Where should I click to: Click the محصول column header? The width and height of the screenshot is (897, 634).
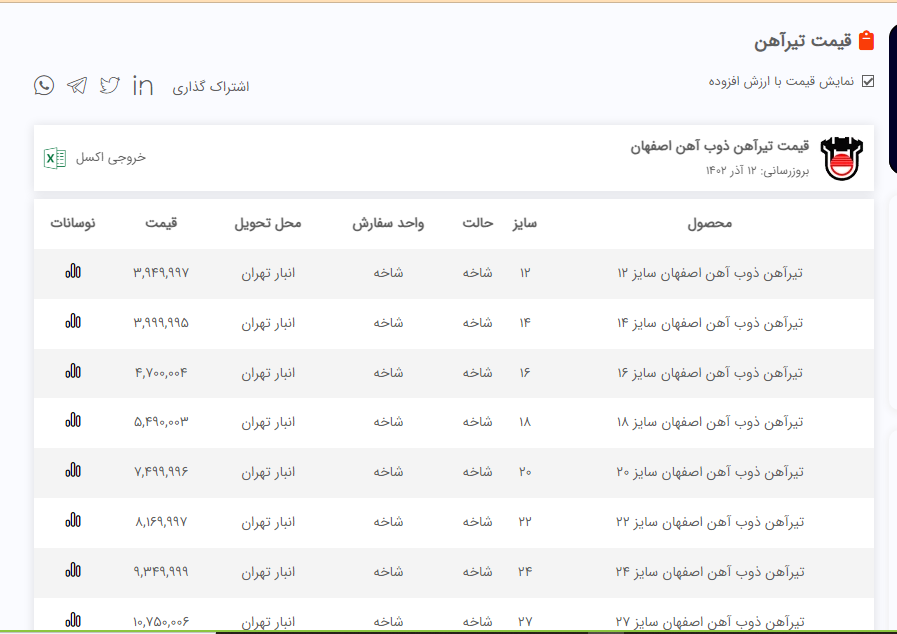pyautogui.click(x=710, y=223)
